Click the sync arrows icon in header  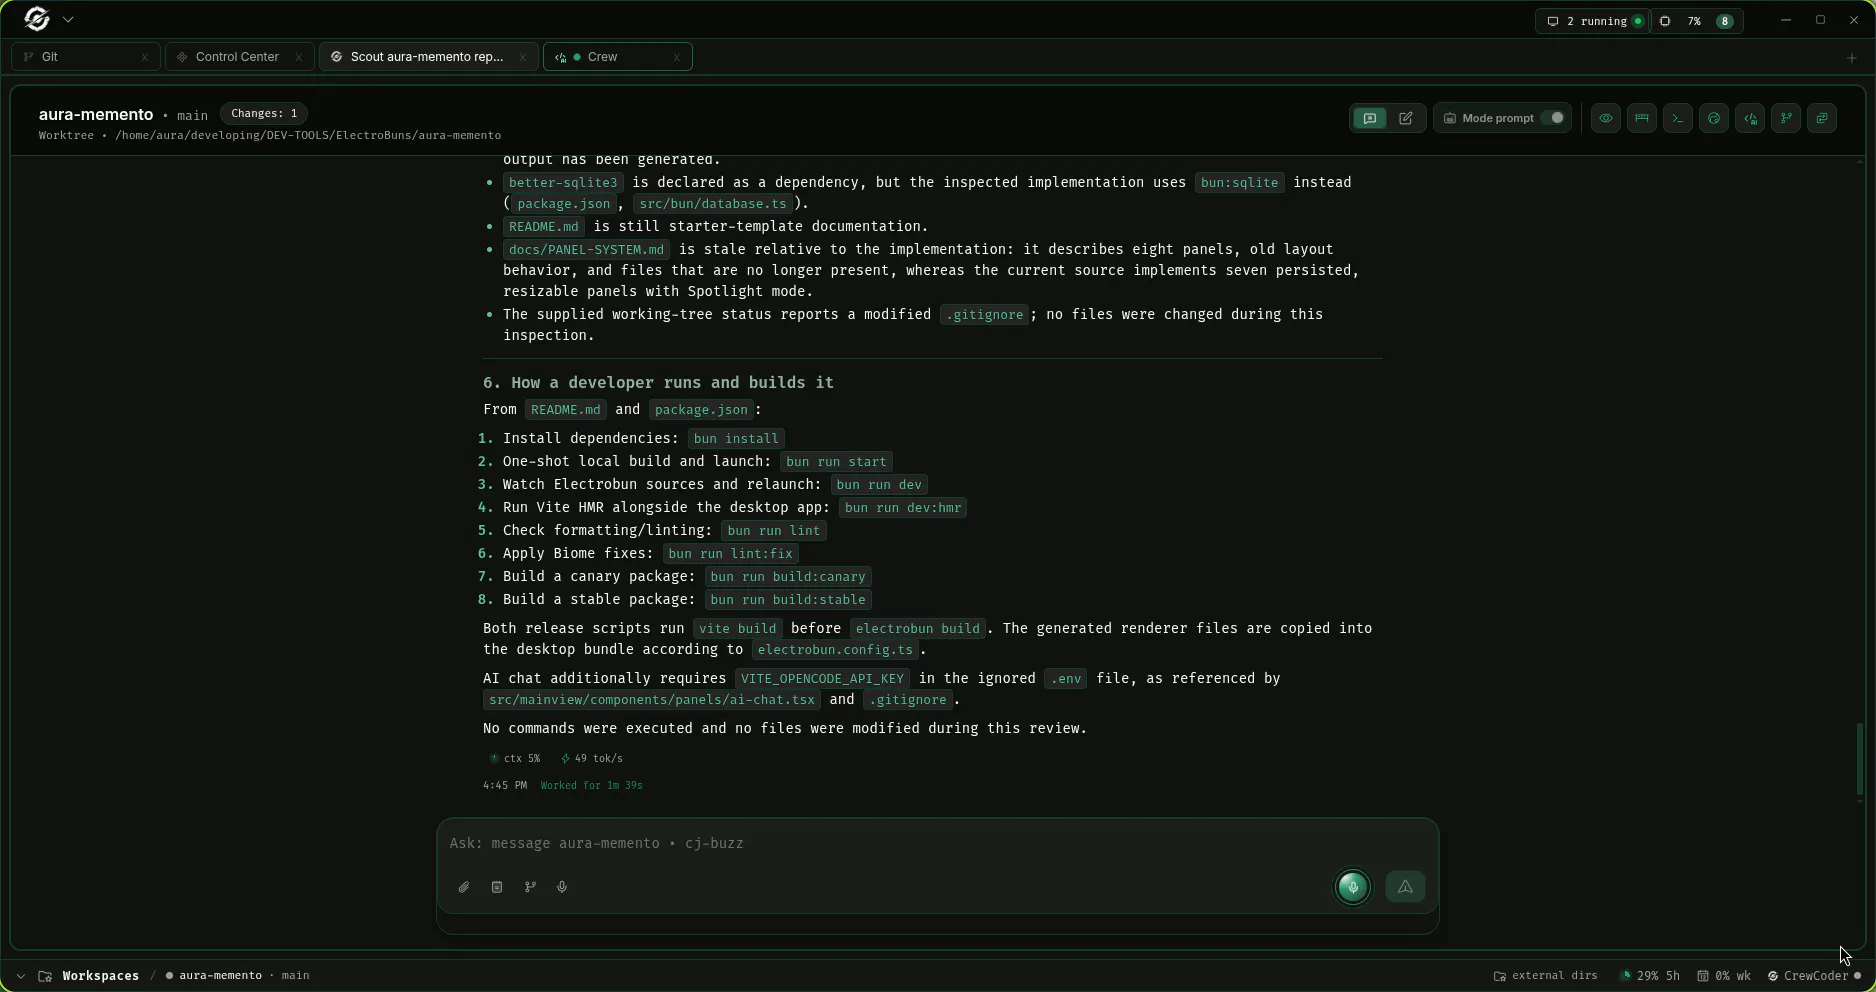(1822, 118)
